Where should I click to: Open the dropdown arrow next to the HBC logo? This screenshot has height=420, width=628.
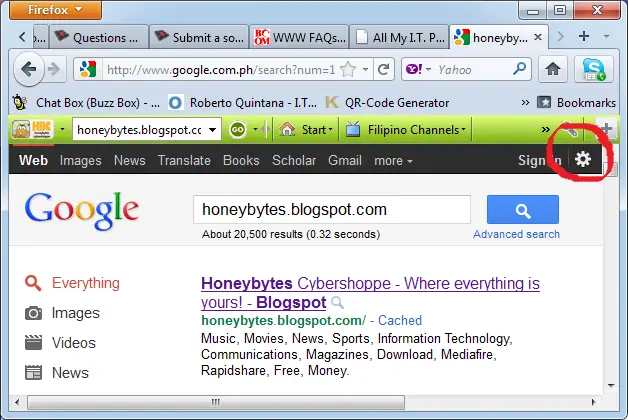point(62,129)
